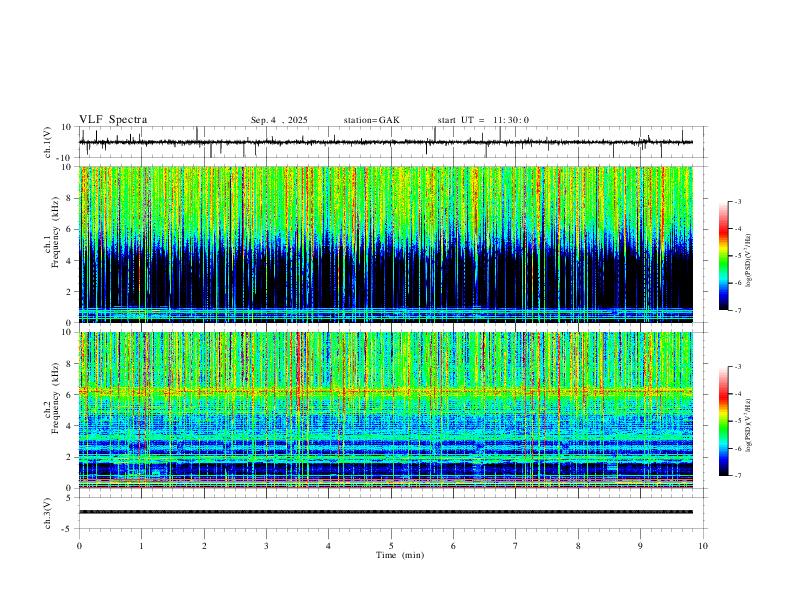792x612 pixels.
Task: Click the '1' tick on the time axis
Action: tap(141, 546)
